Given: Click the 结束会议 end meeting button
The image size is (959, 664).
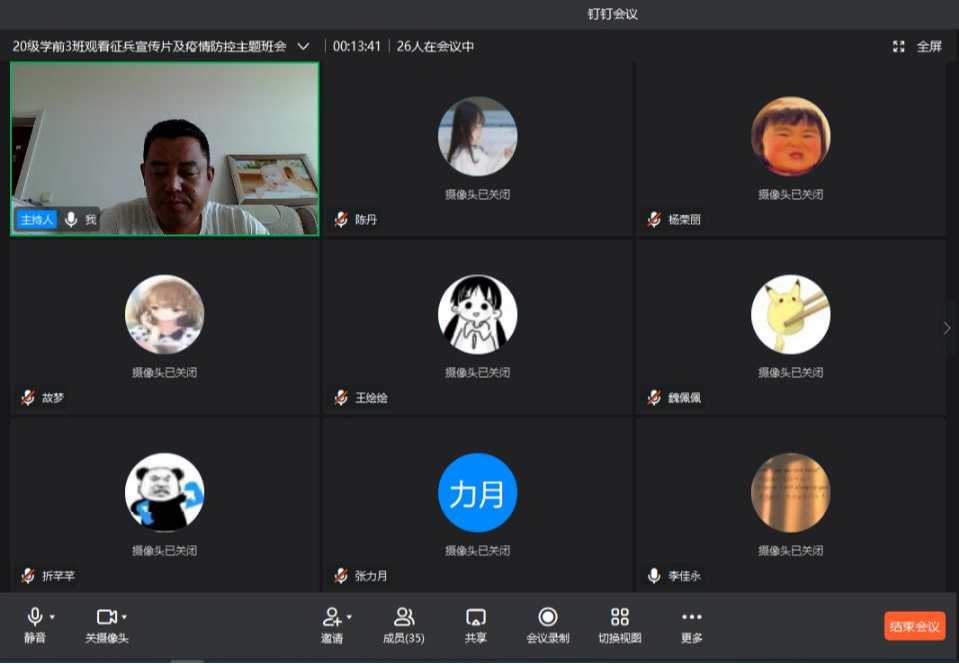Looking at the screenshot, I should 914,626.
